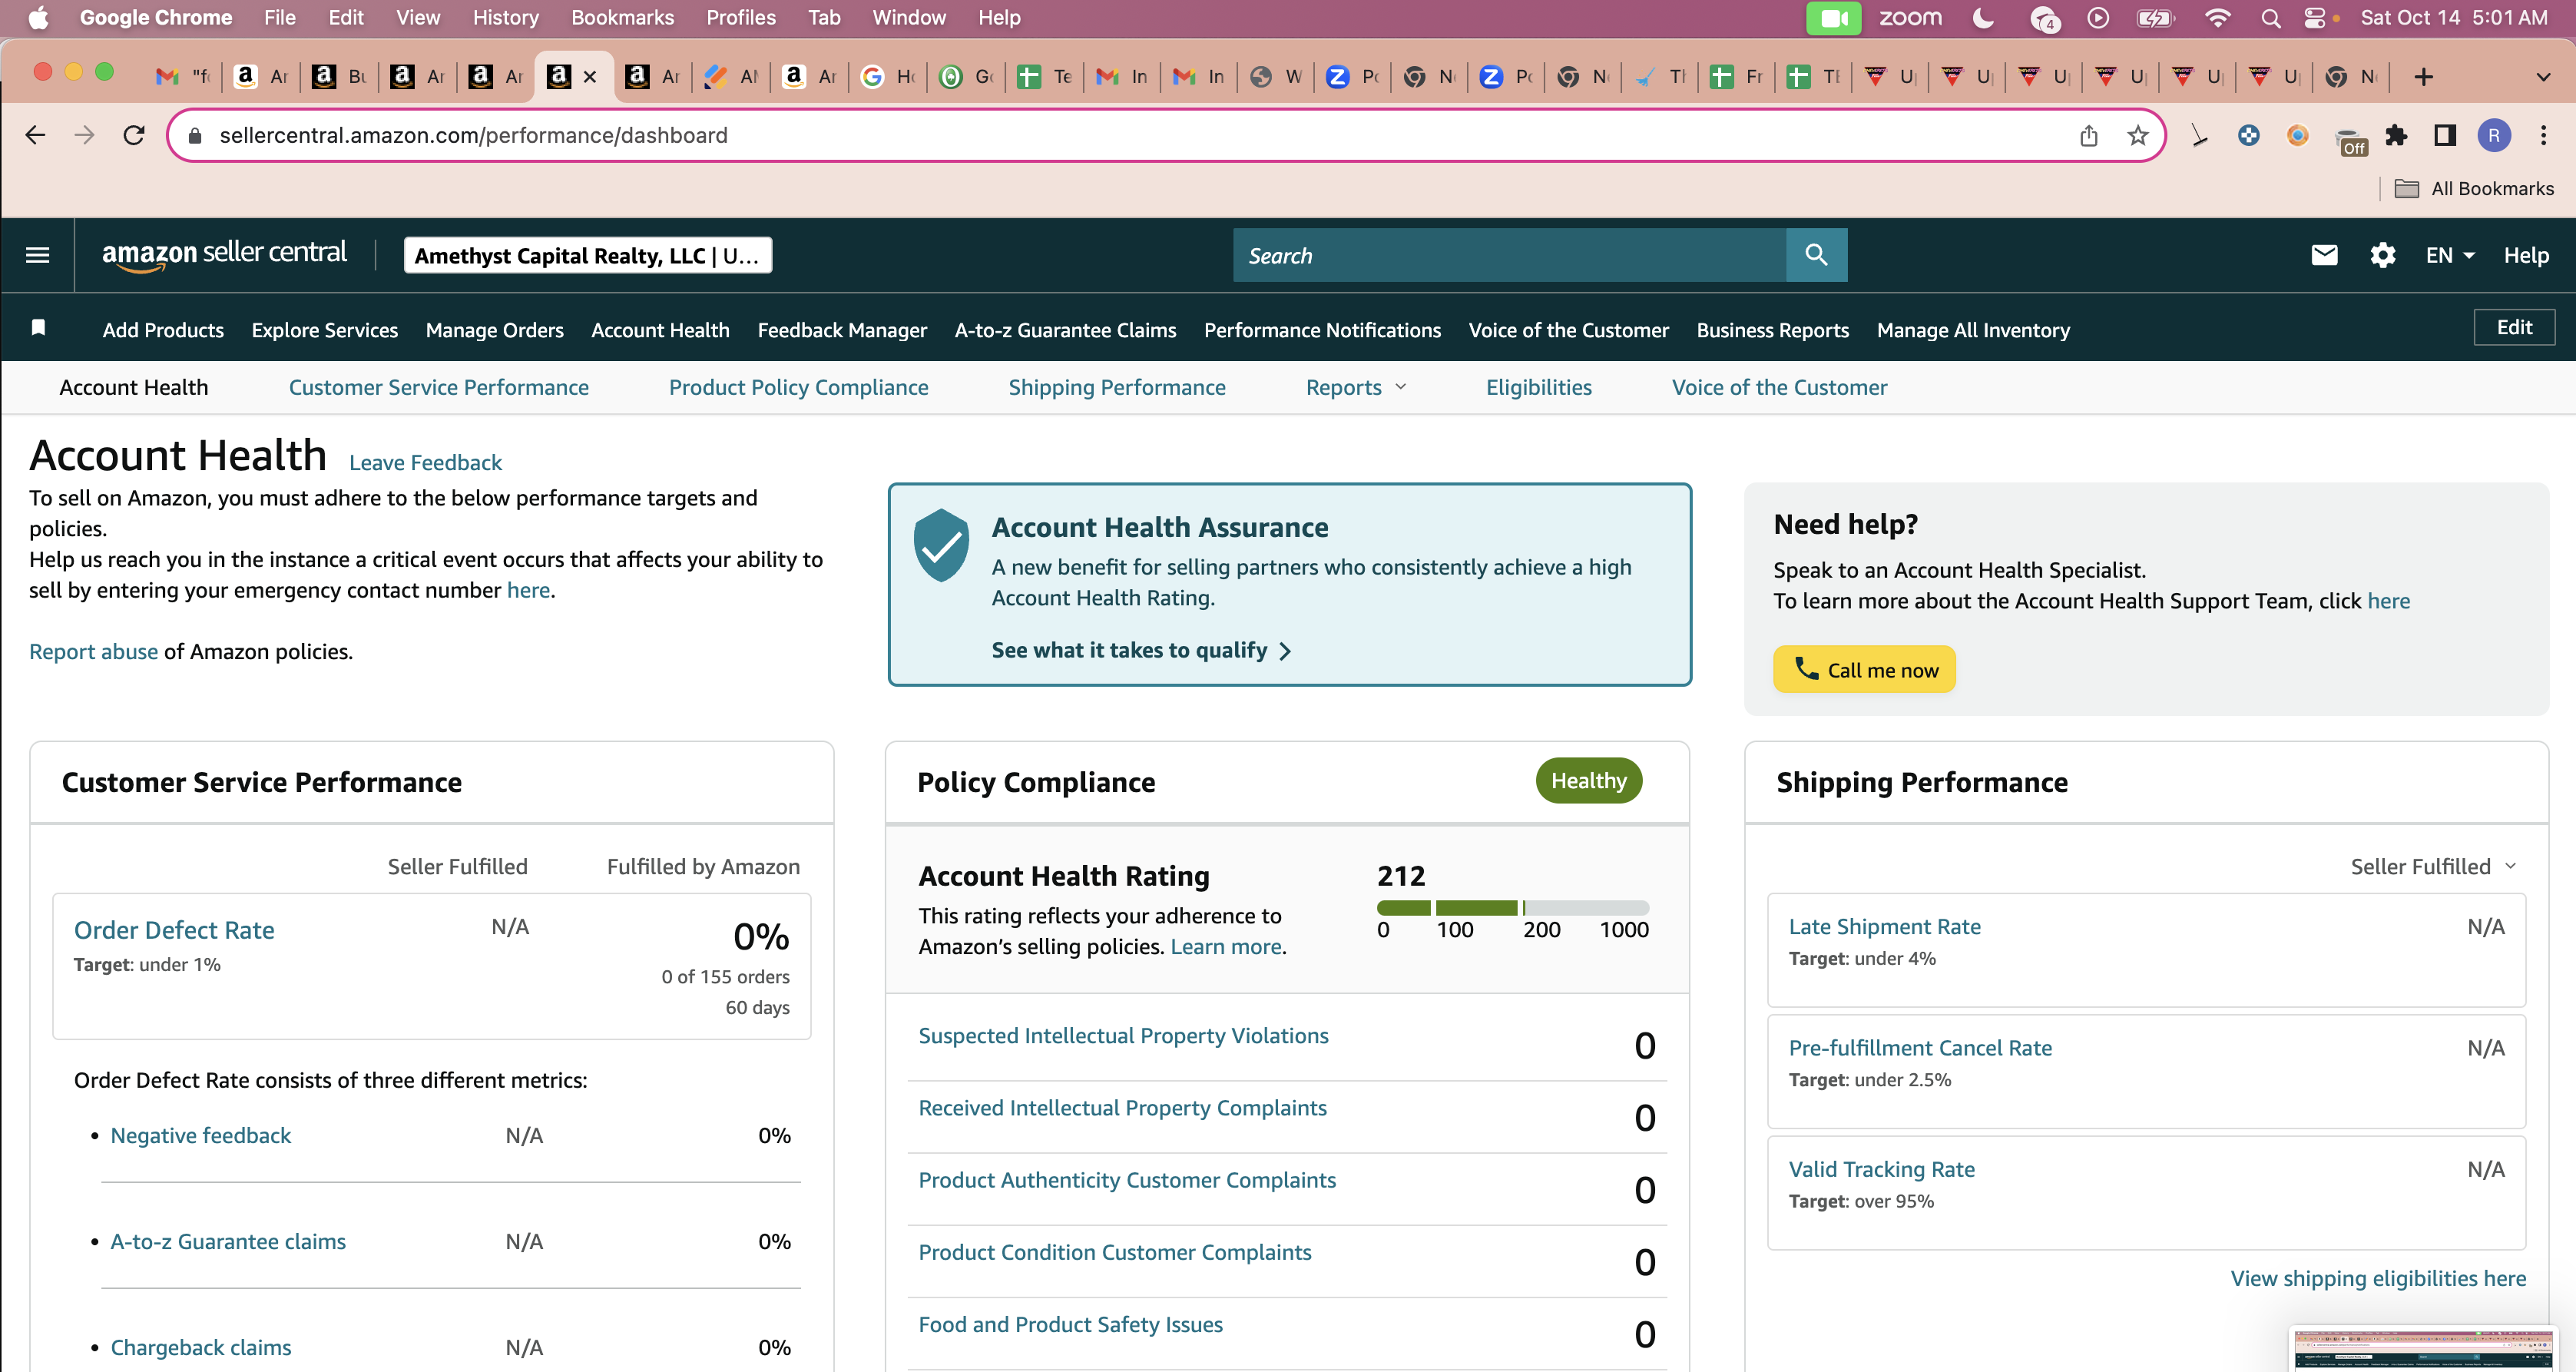
Task: Click into the Seller Central search field
Action: tap(1509, 255)
